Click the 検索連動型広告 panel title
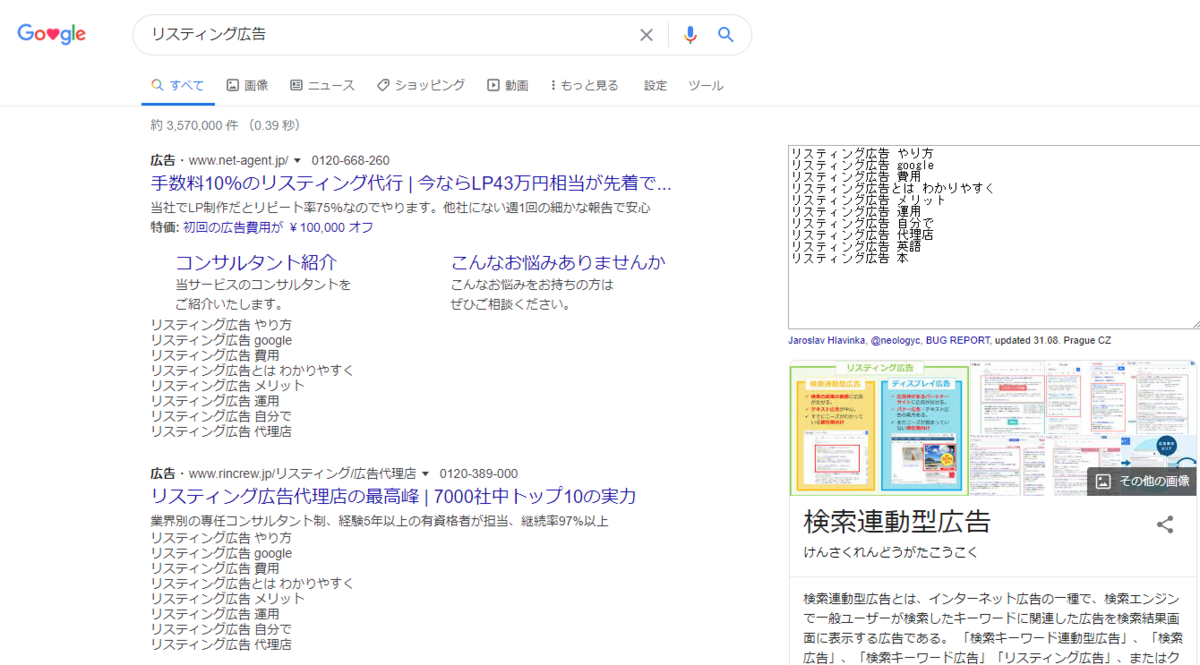This screenshot has height=665, width=1200. pyautogui.click(x=897, y=522)
